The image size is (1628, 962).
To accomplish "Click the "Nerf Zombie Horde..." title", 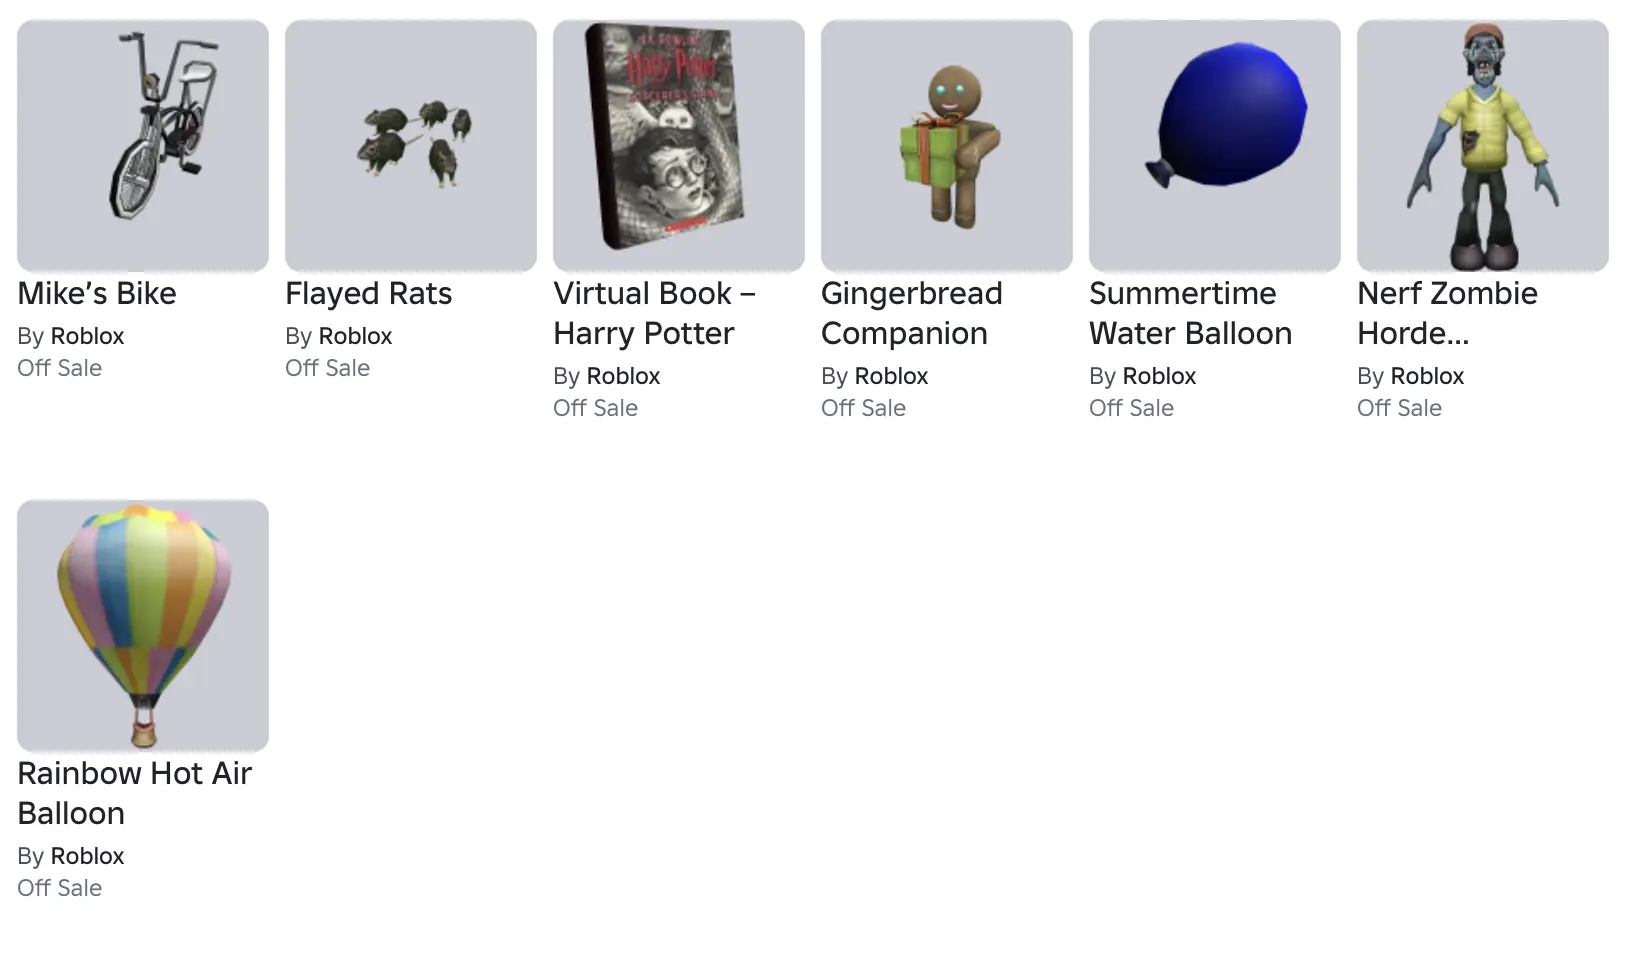I will [1447, 313].
